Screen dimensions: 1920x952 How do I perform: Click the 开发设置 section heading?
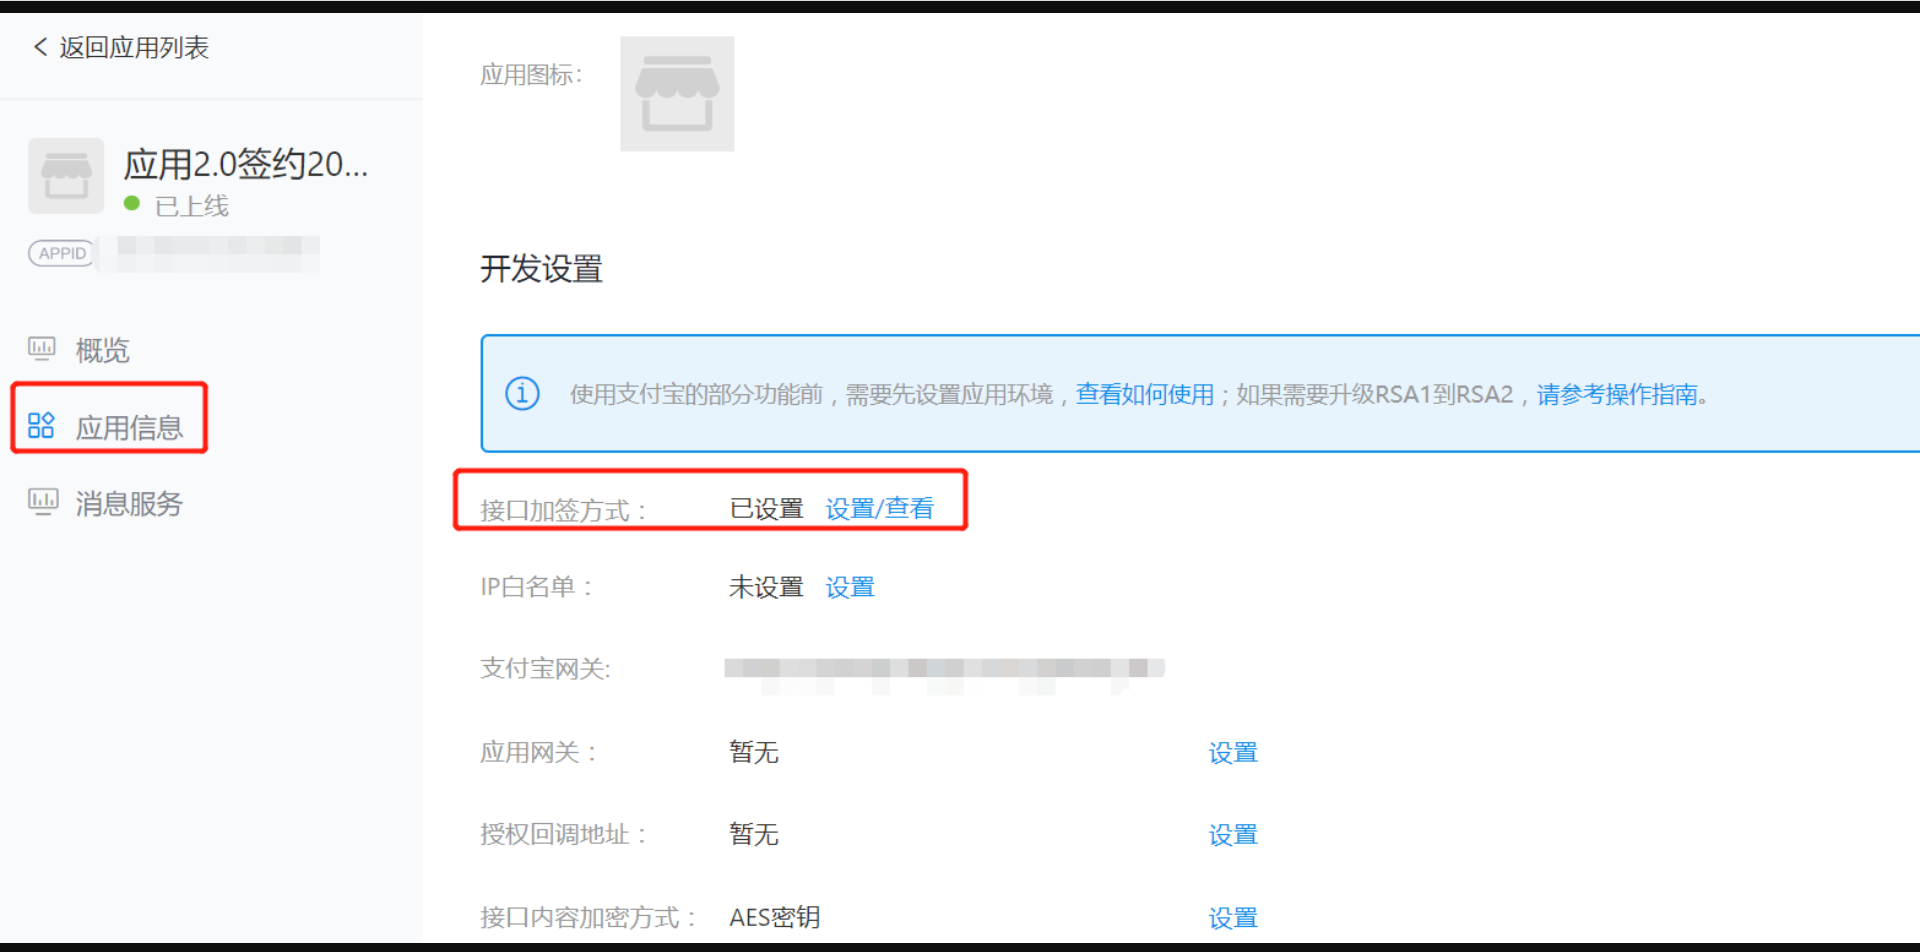coord(541,269)
